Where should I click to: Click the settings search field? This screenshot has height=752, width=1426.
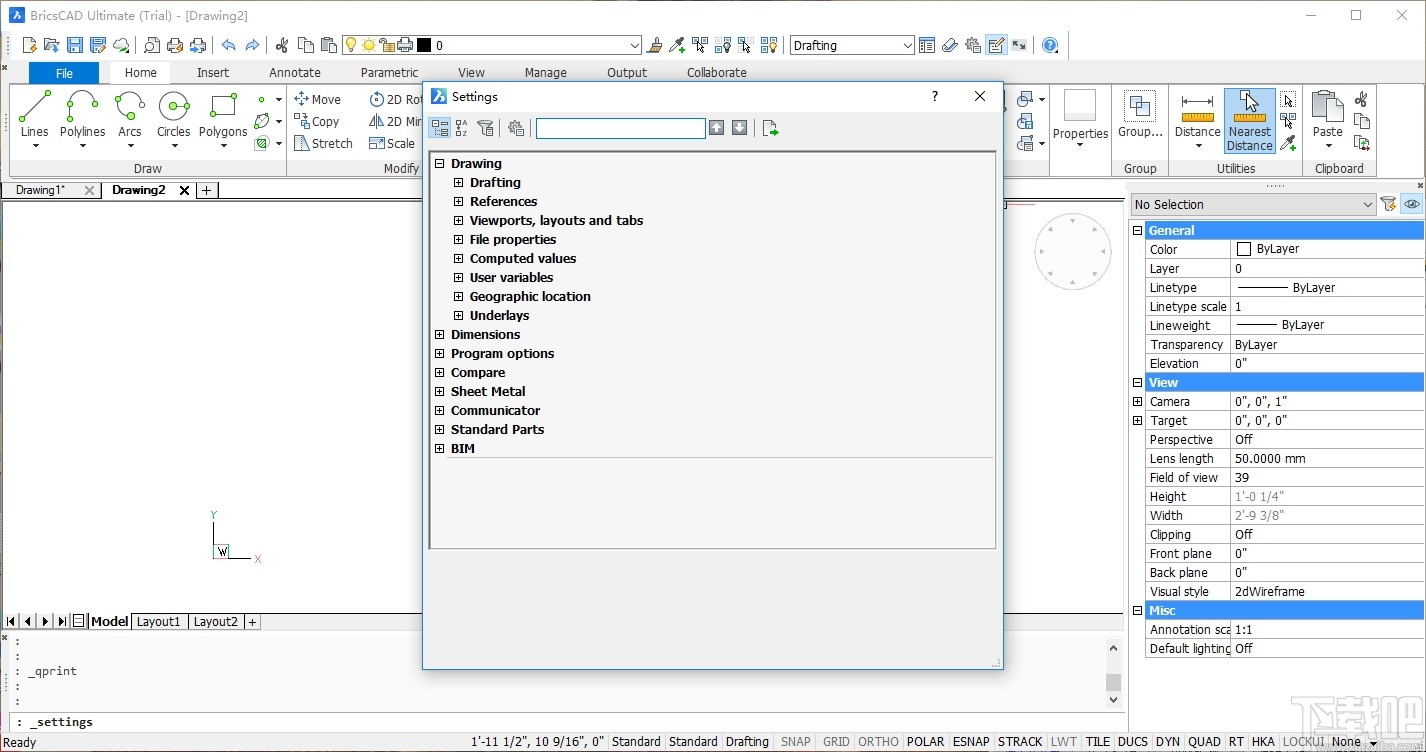coord(620,127)
